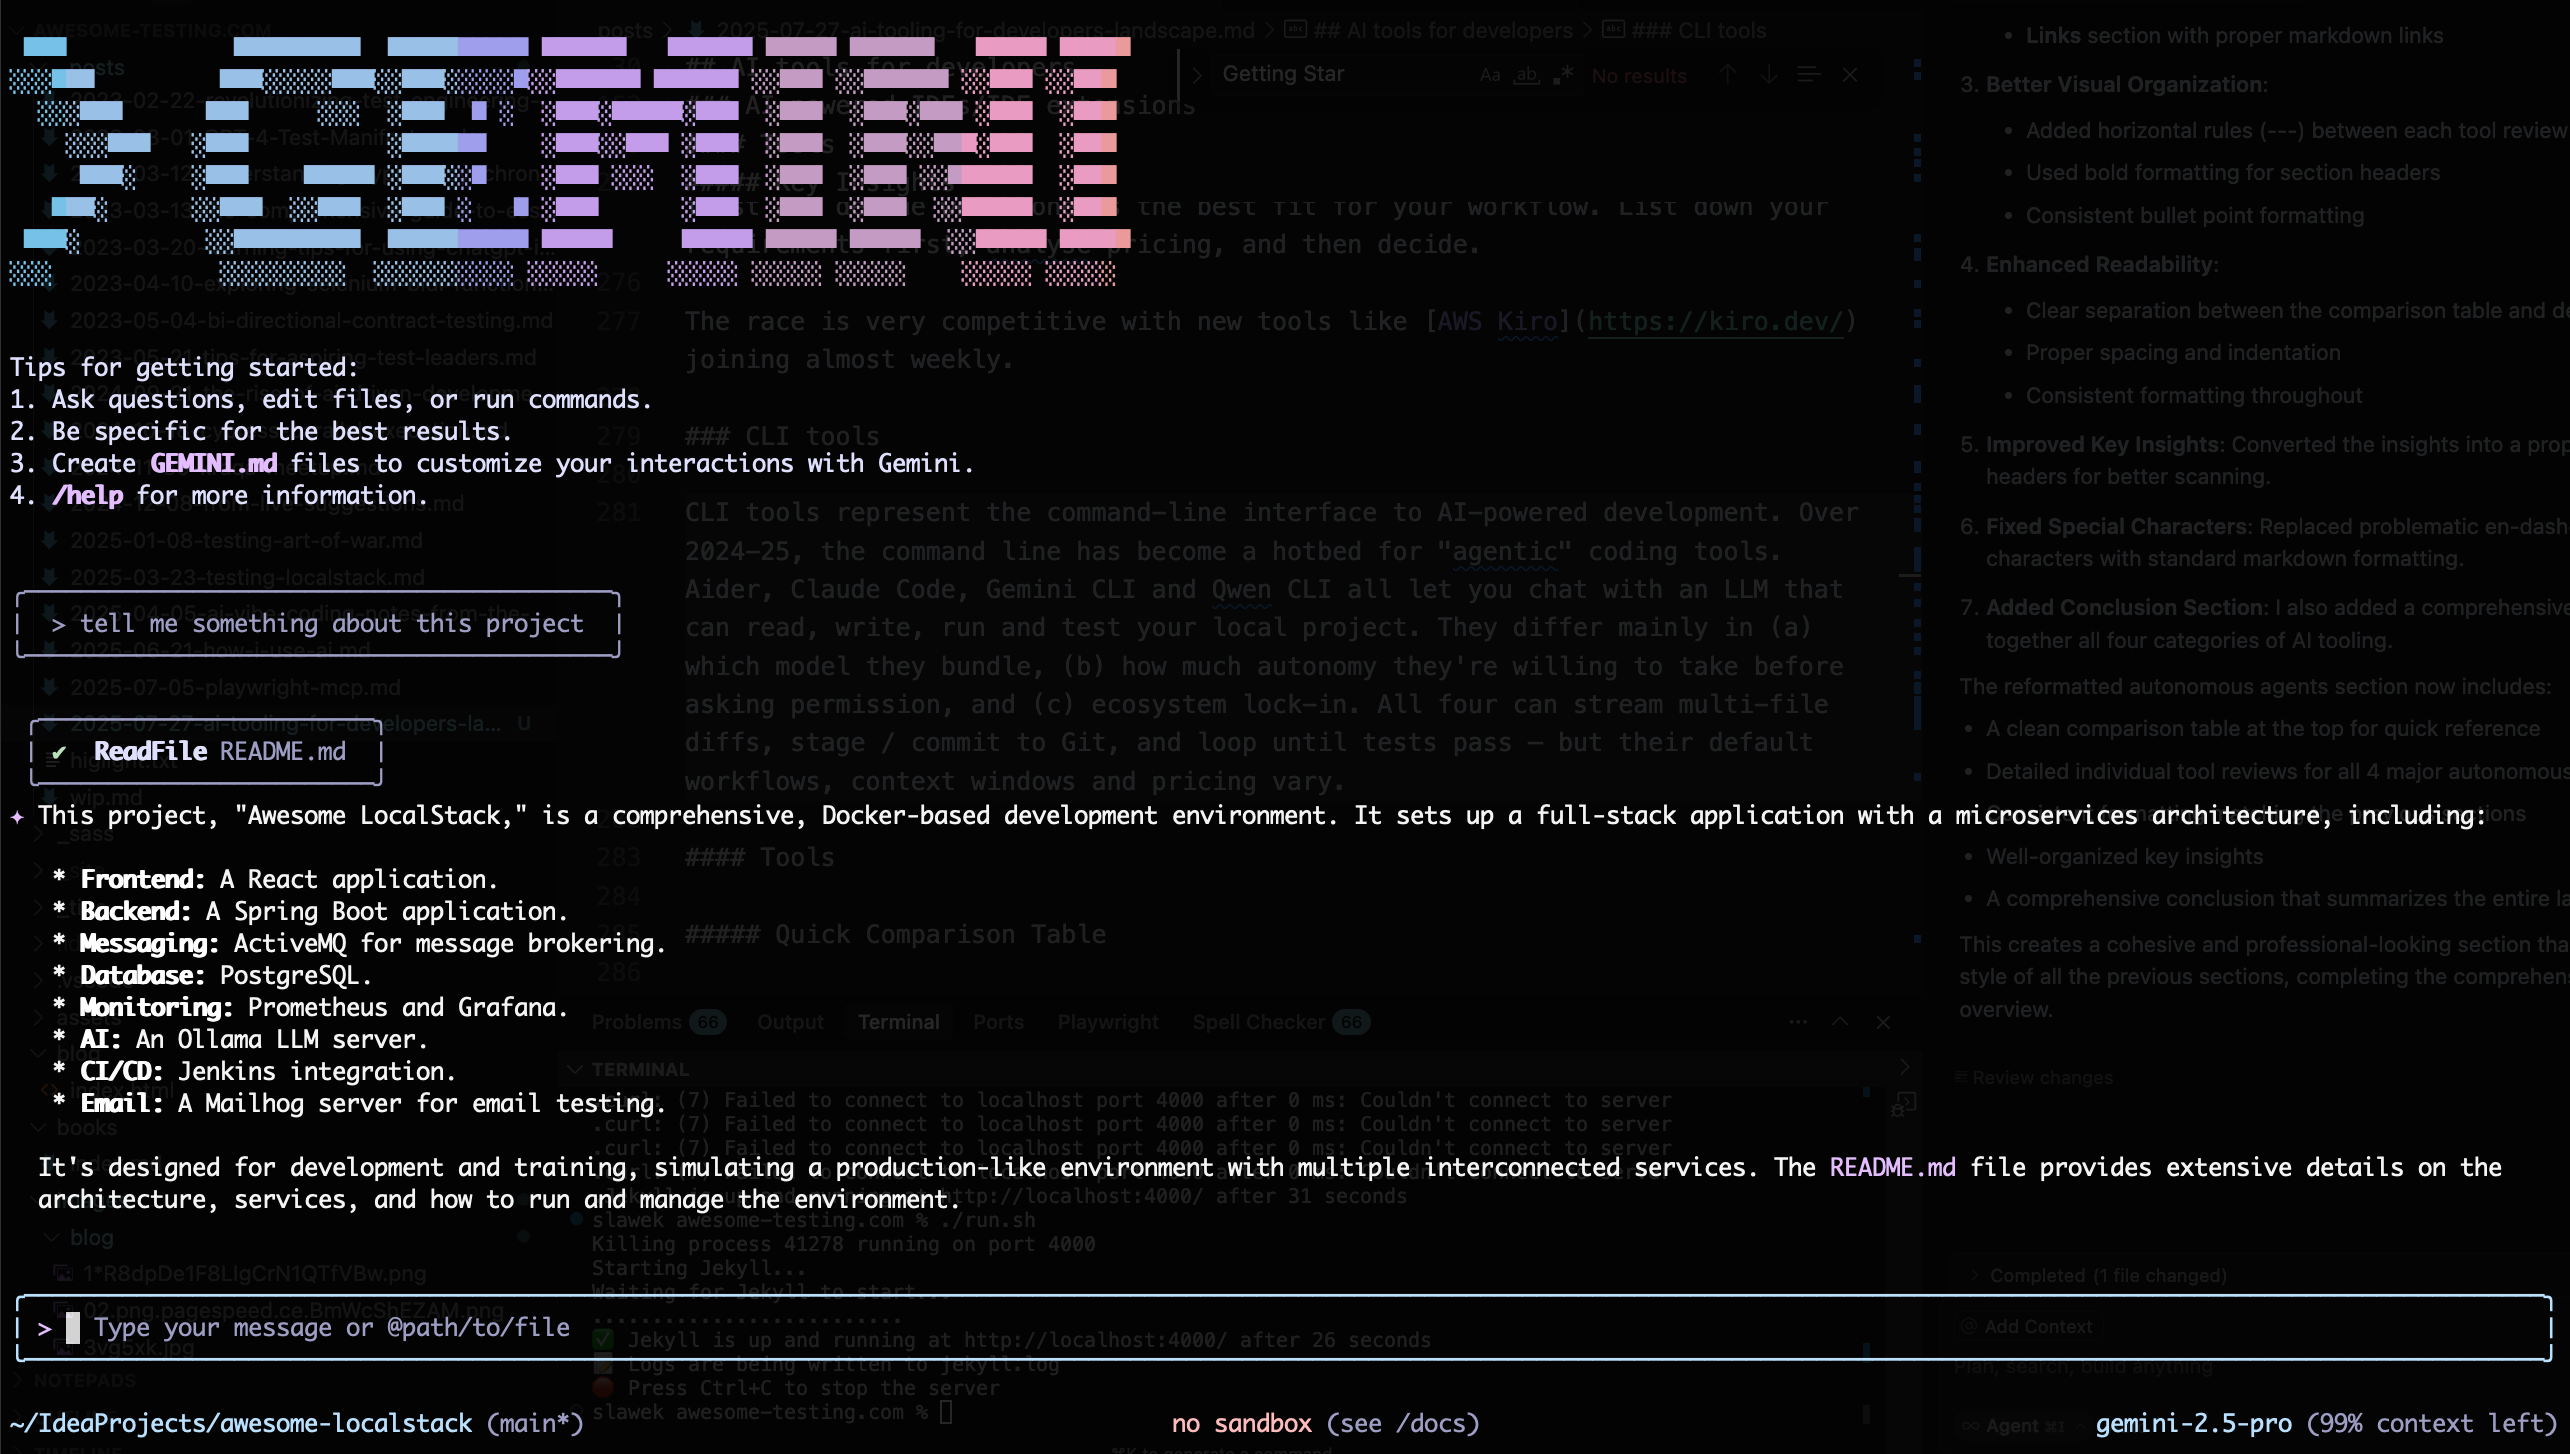This screenshot has width=2570, height=1454.
Task: Click the ~/IdeaProjects/awesome-localstack path in status line
Action: (241, 1424)
